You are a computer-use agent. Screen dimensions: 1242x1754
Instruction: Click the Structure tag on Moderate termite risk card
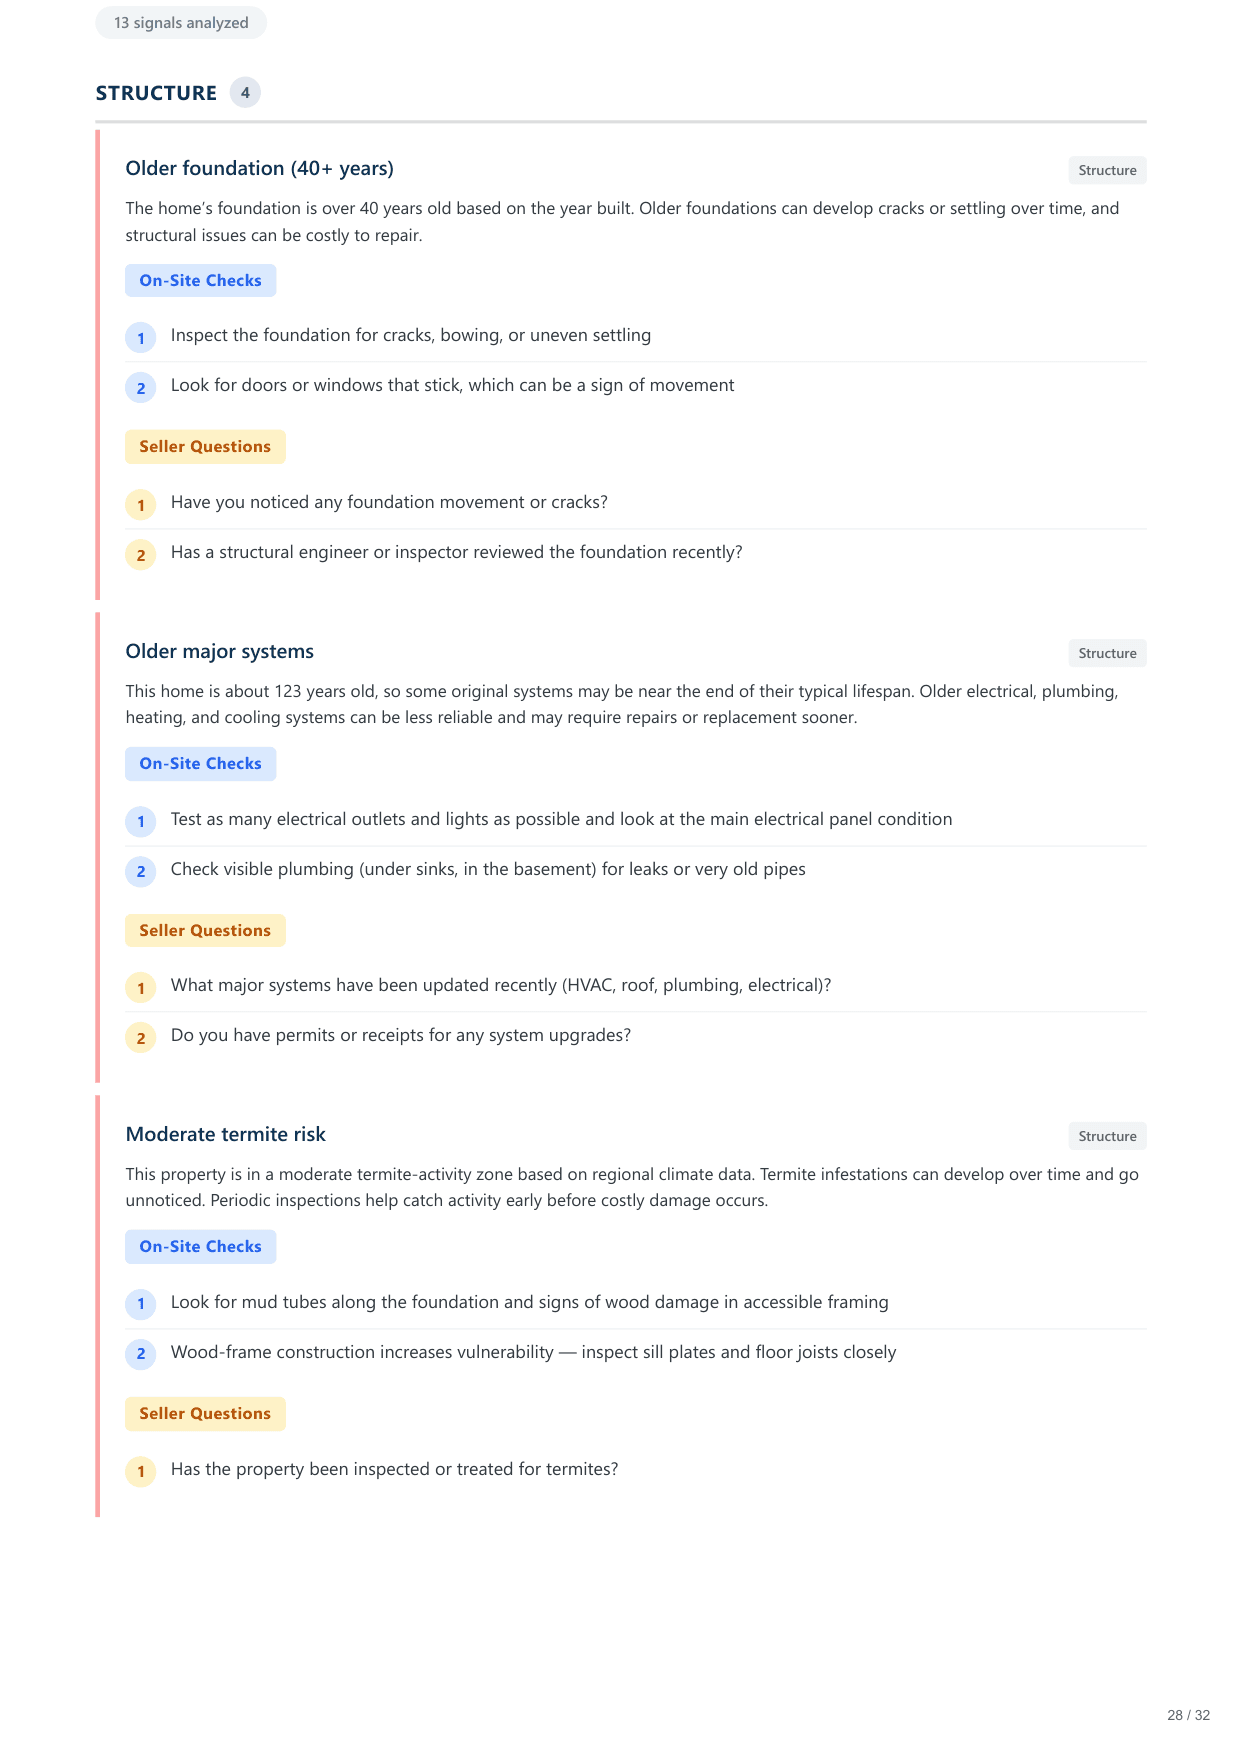[1107, 1136]
